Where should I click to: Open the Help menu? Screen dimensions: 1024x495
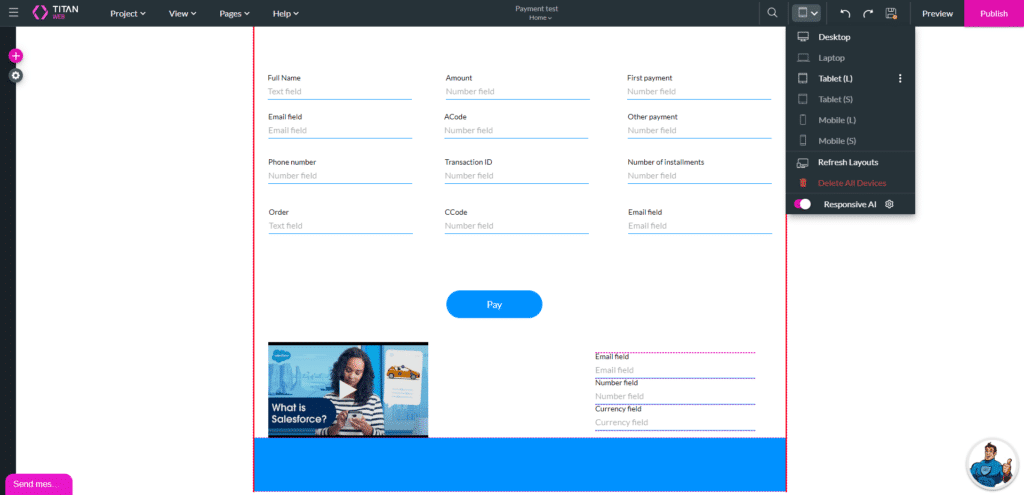[286, 13]
